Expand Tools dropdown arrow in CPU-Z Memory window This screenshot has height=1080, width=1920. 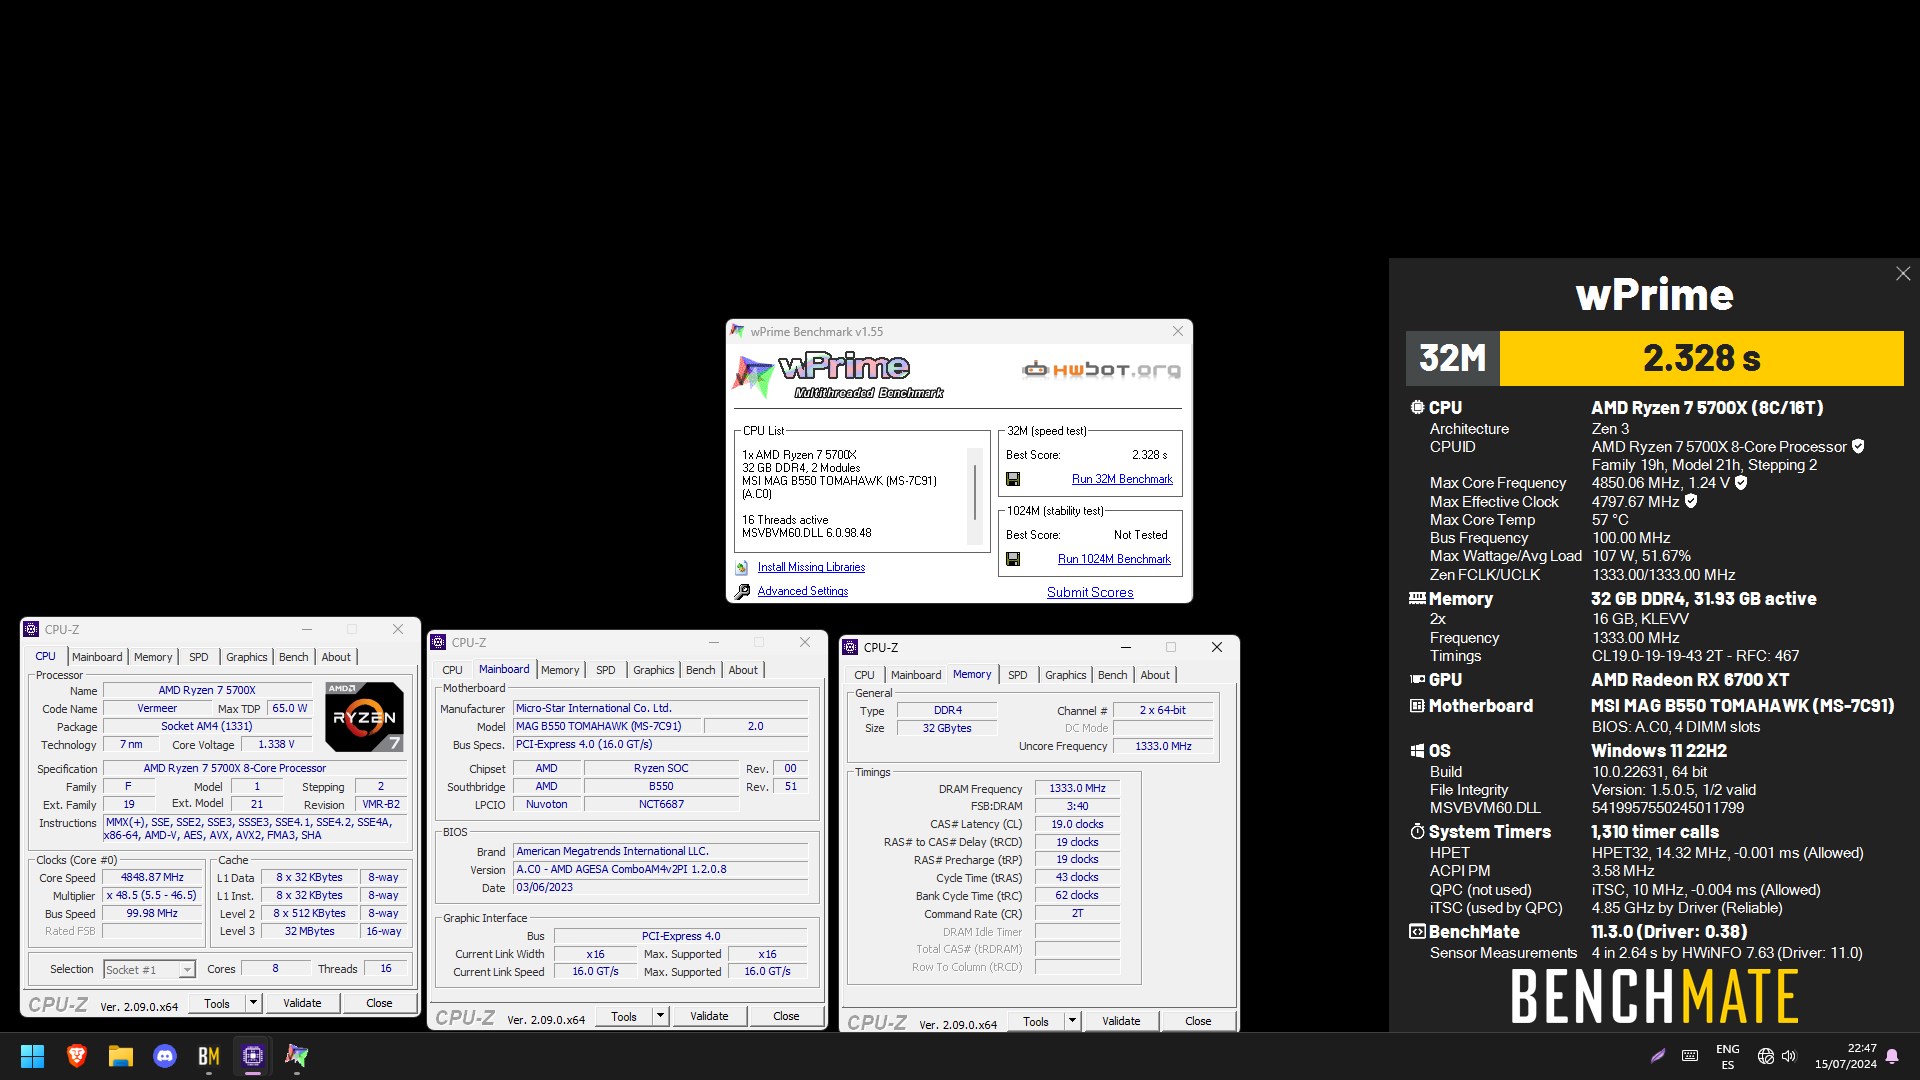coord(1072,1021)
